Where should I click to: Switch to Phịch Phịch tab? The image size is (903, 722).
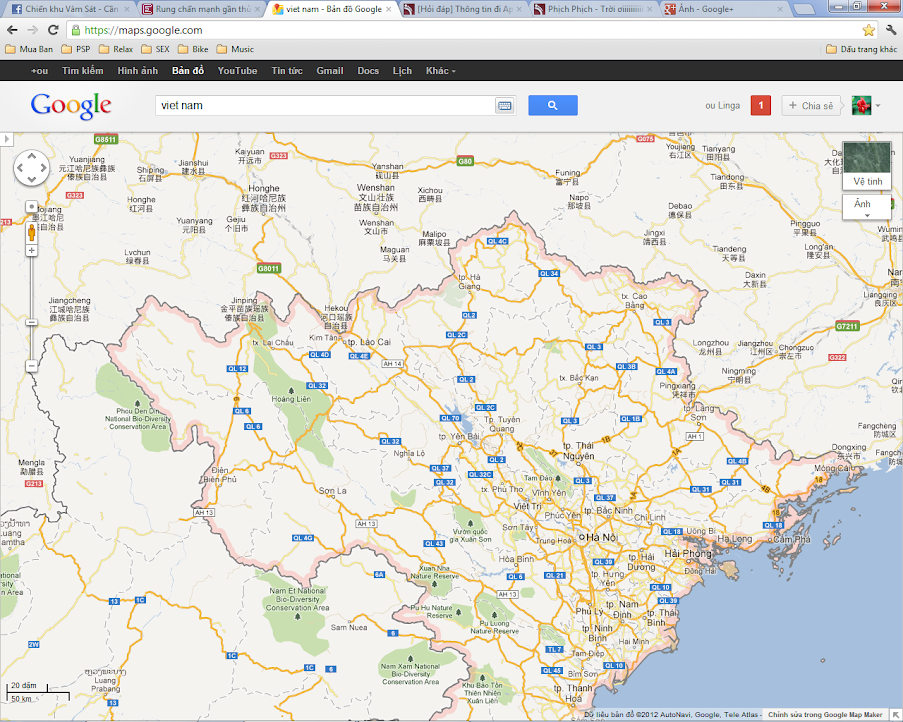click(x=594, y=9)
